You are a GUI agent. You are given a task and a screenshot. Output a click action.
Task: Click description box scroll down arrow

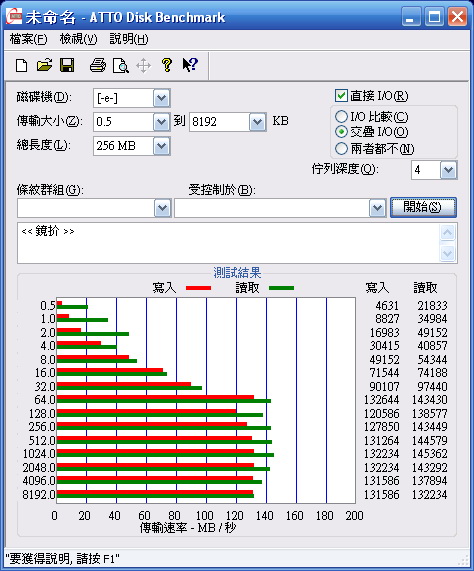[447, 253]
